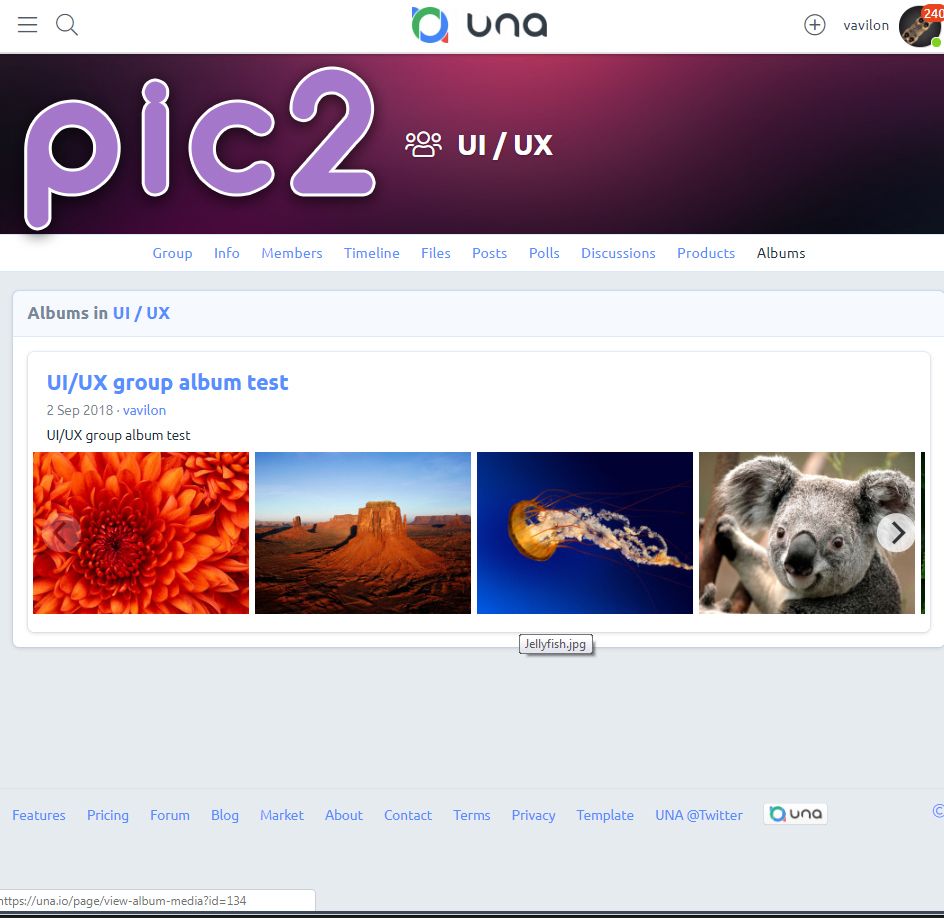Screen dimensions: 944x918
Task: Switch to the Members tab
Action: [x=292, y=253]
